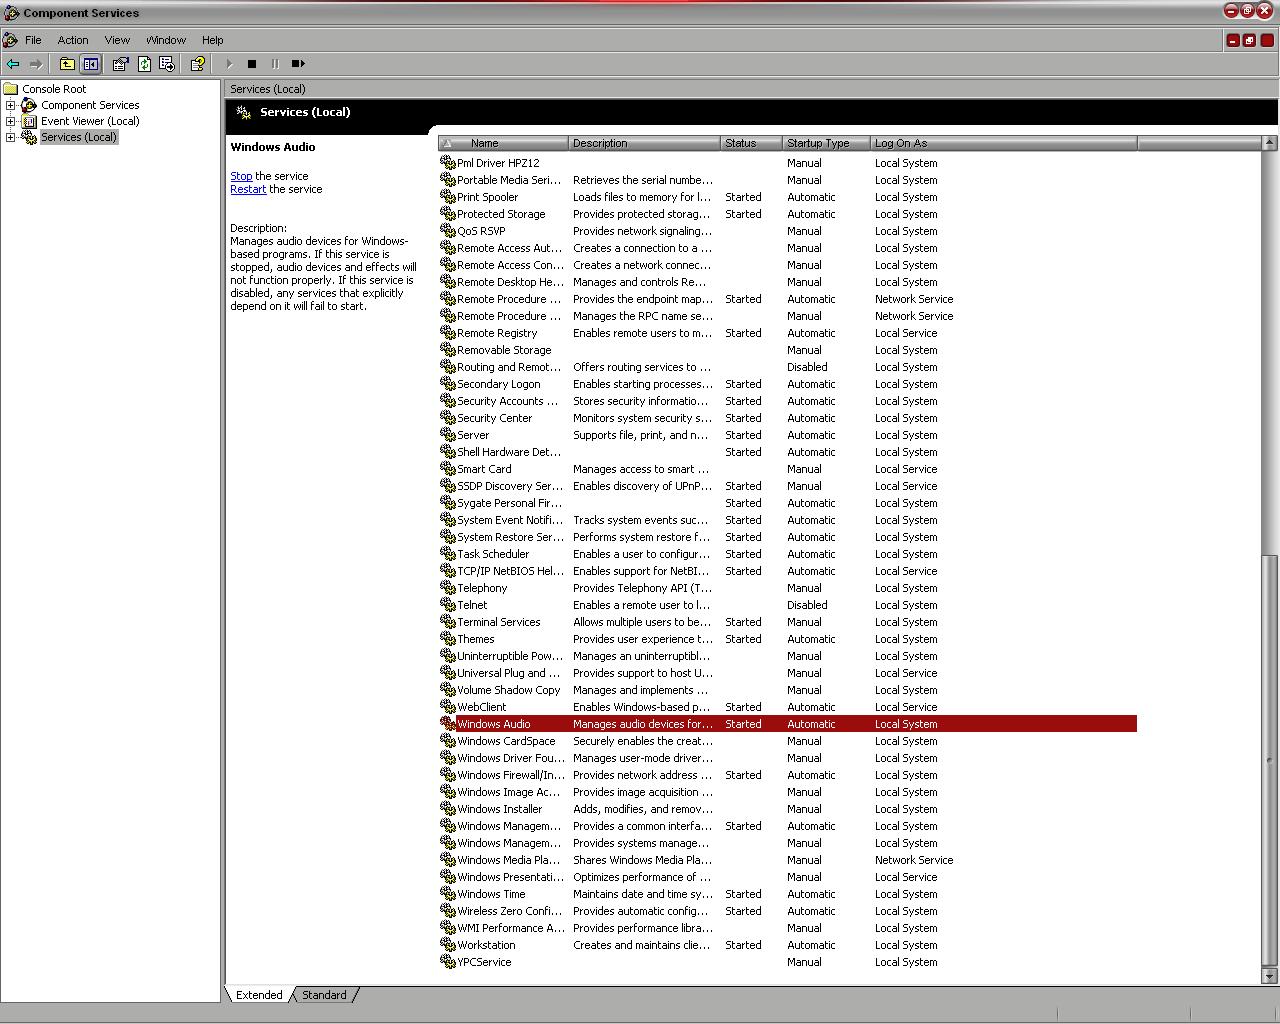This screenshot has height=1024, width=1280.
Task: Click the gear icon of Telnet service
Action: 448,605
